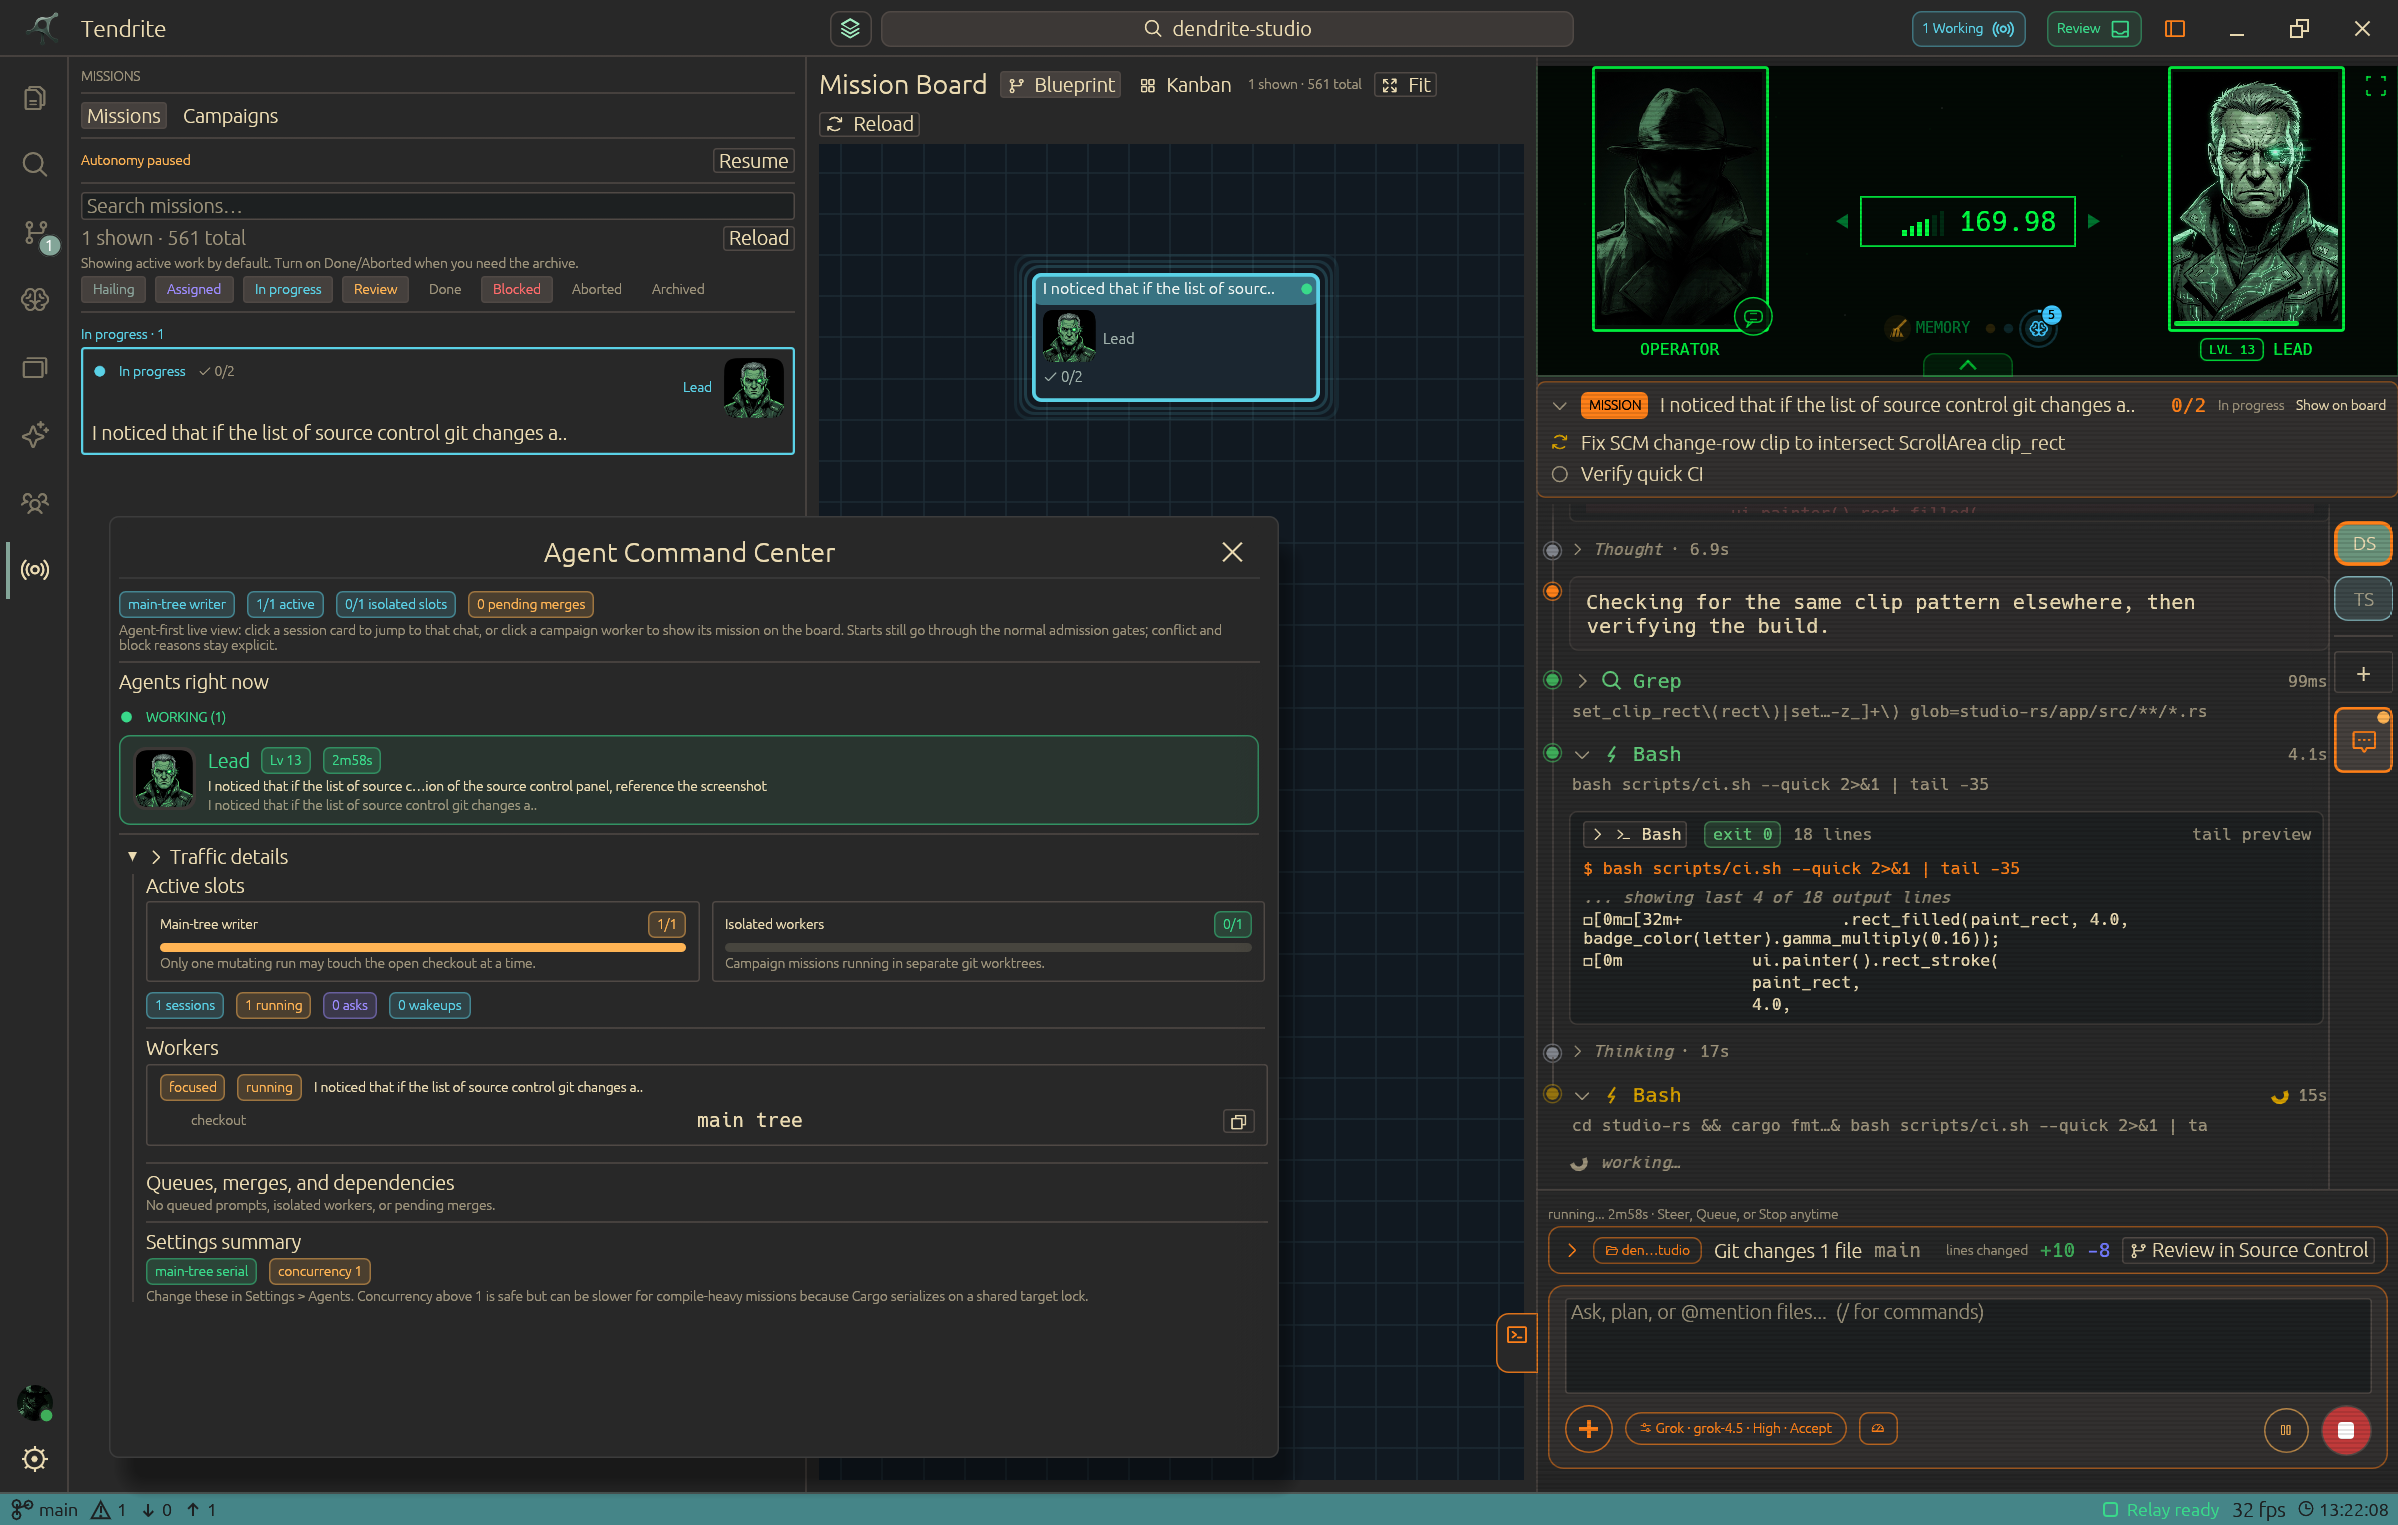Click the gauge icon beside model selector
This screenshot has width=2398, height=1525.
1878,1428
